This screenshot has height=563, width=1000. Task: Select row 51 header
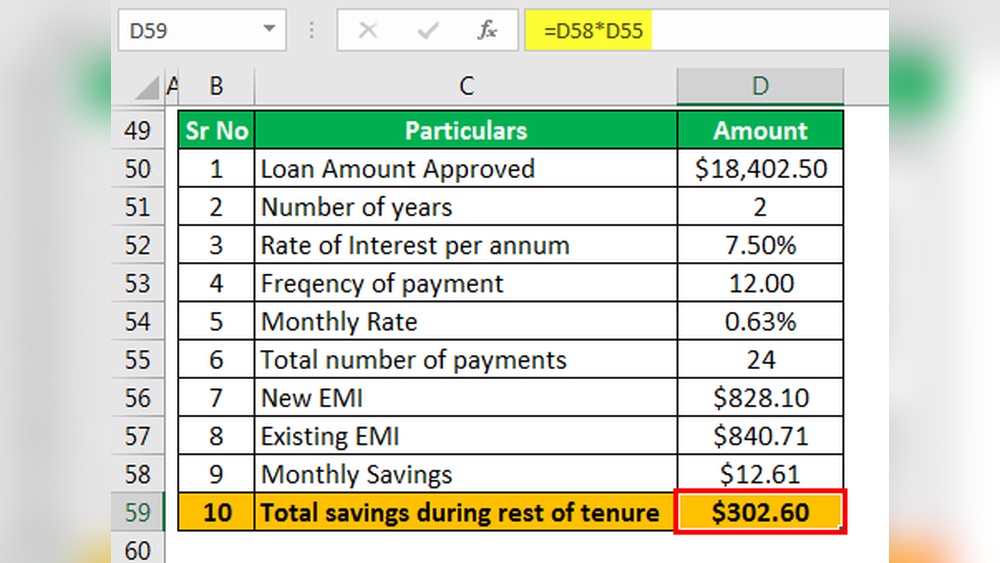(x=138, y=207)
